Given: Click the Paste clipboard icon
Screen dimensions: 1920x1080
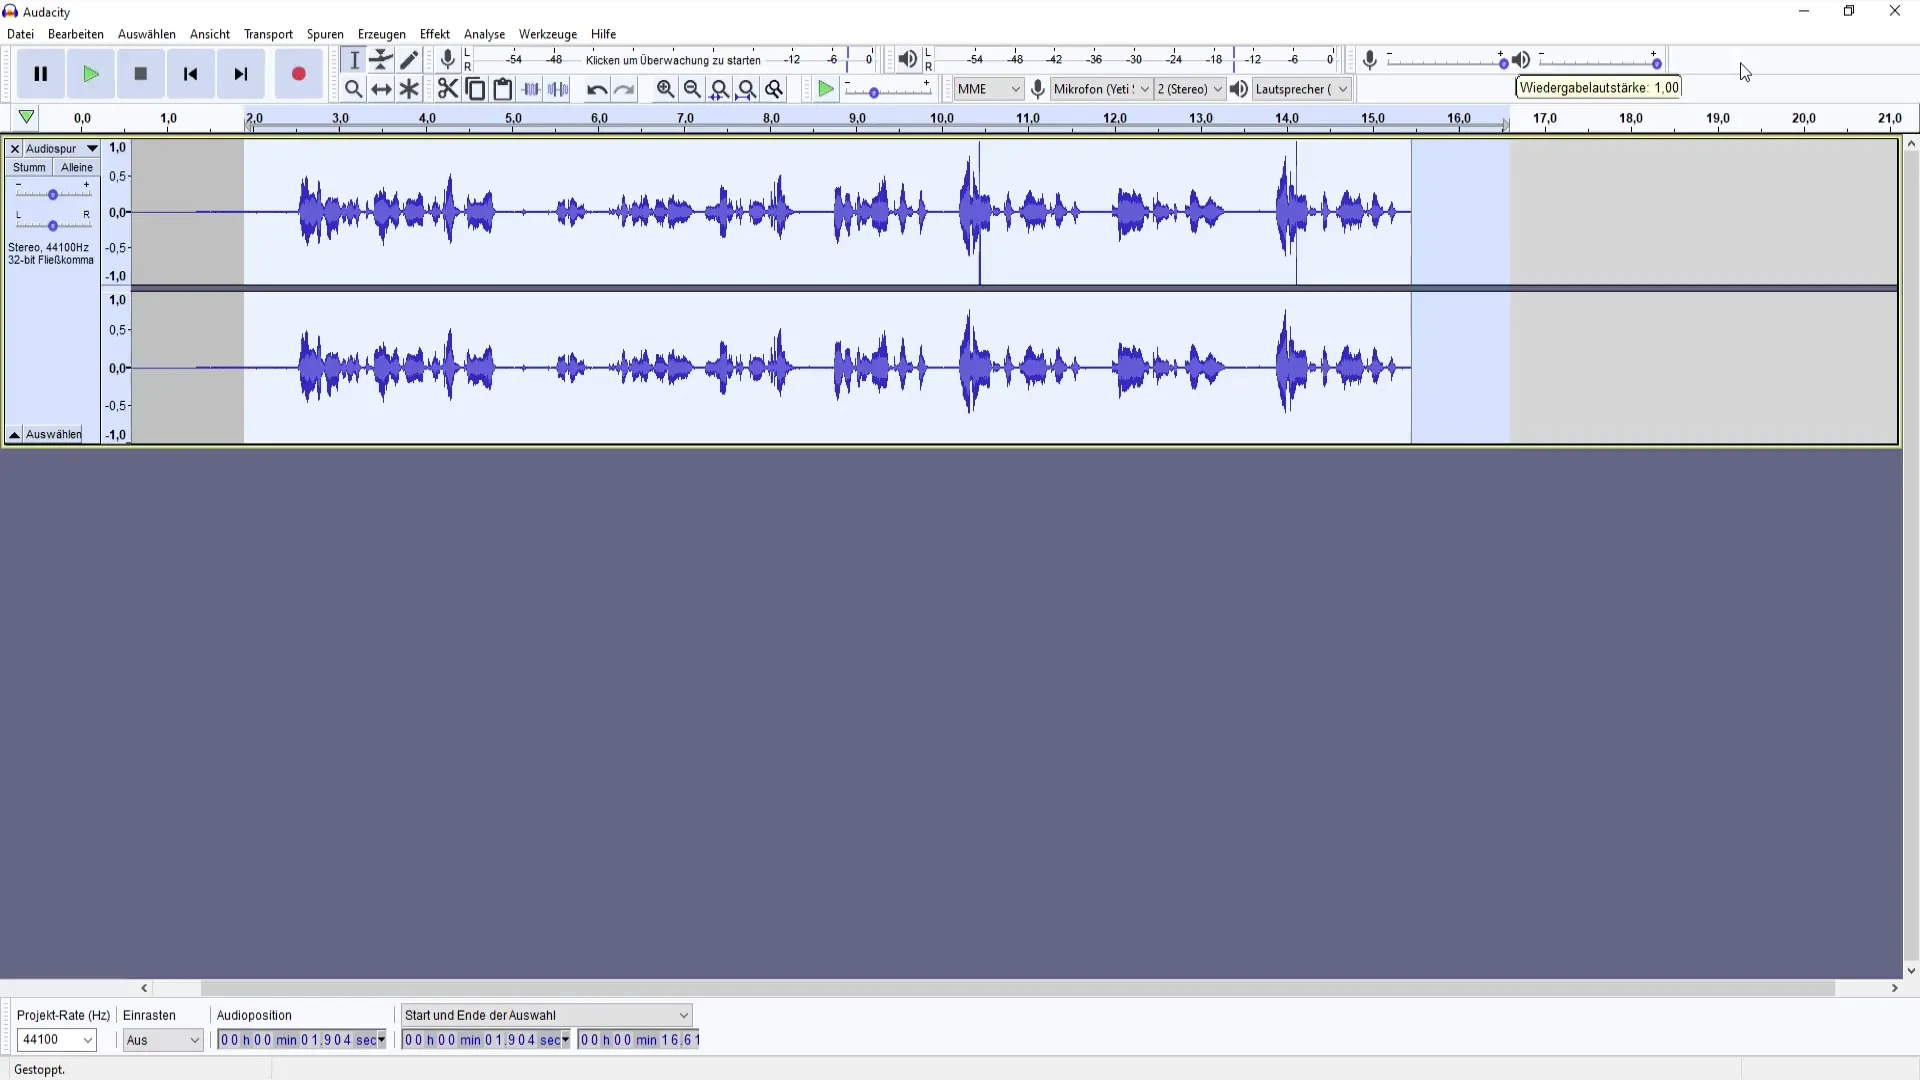Looking at the screenshot, I should [503, 89].
